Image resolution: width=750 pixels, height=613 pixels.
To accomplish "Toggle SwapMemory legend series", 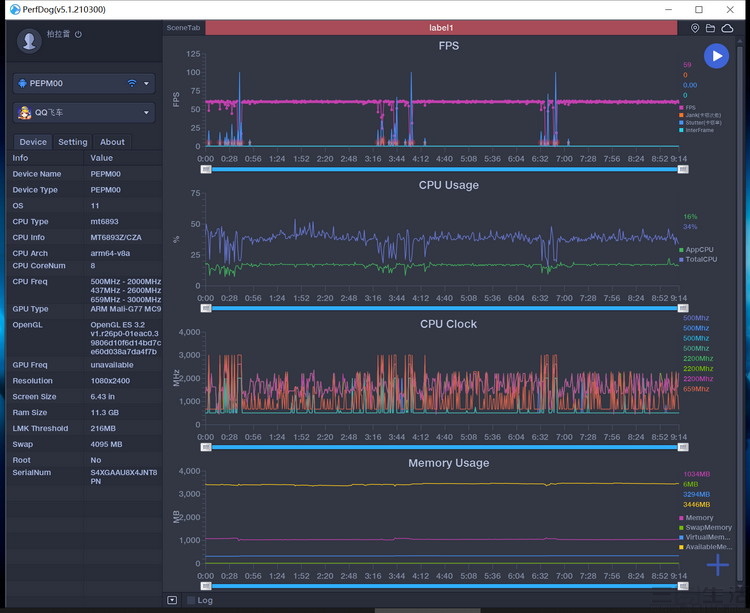I will [706, 527].
